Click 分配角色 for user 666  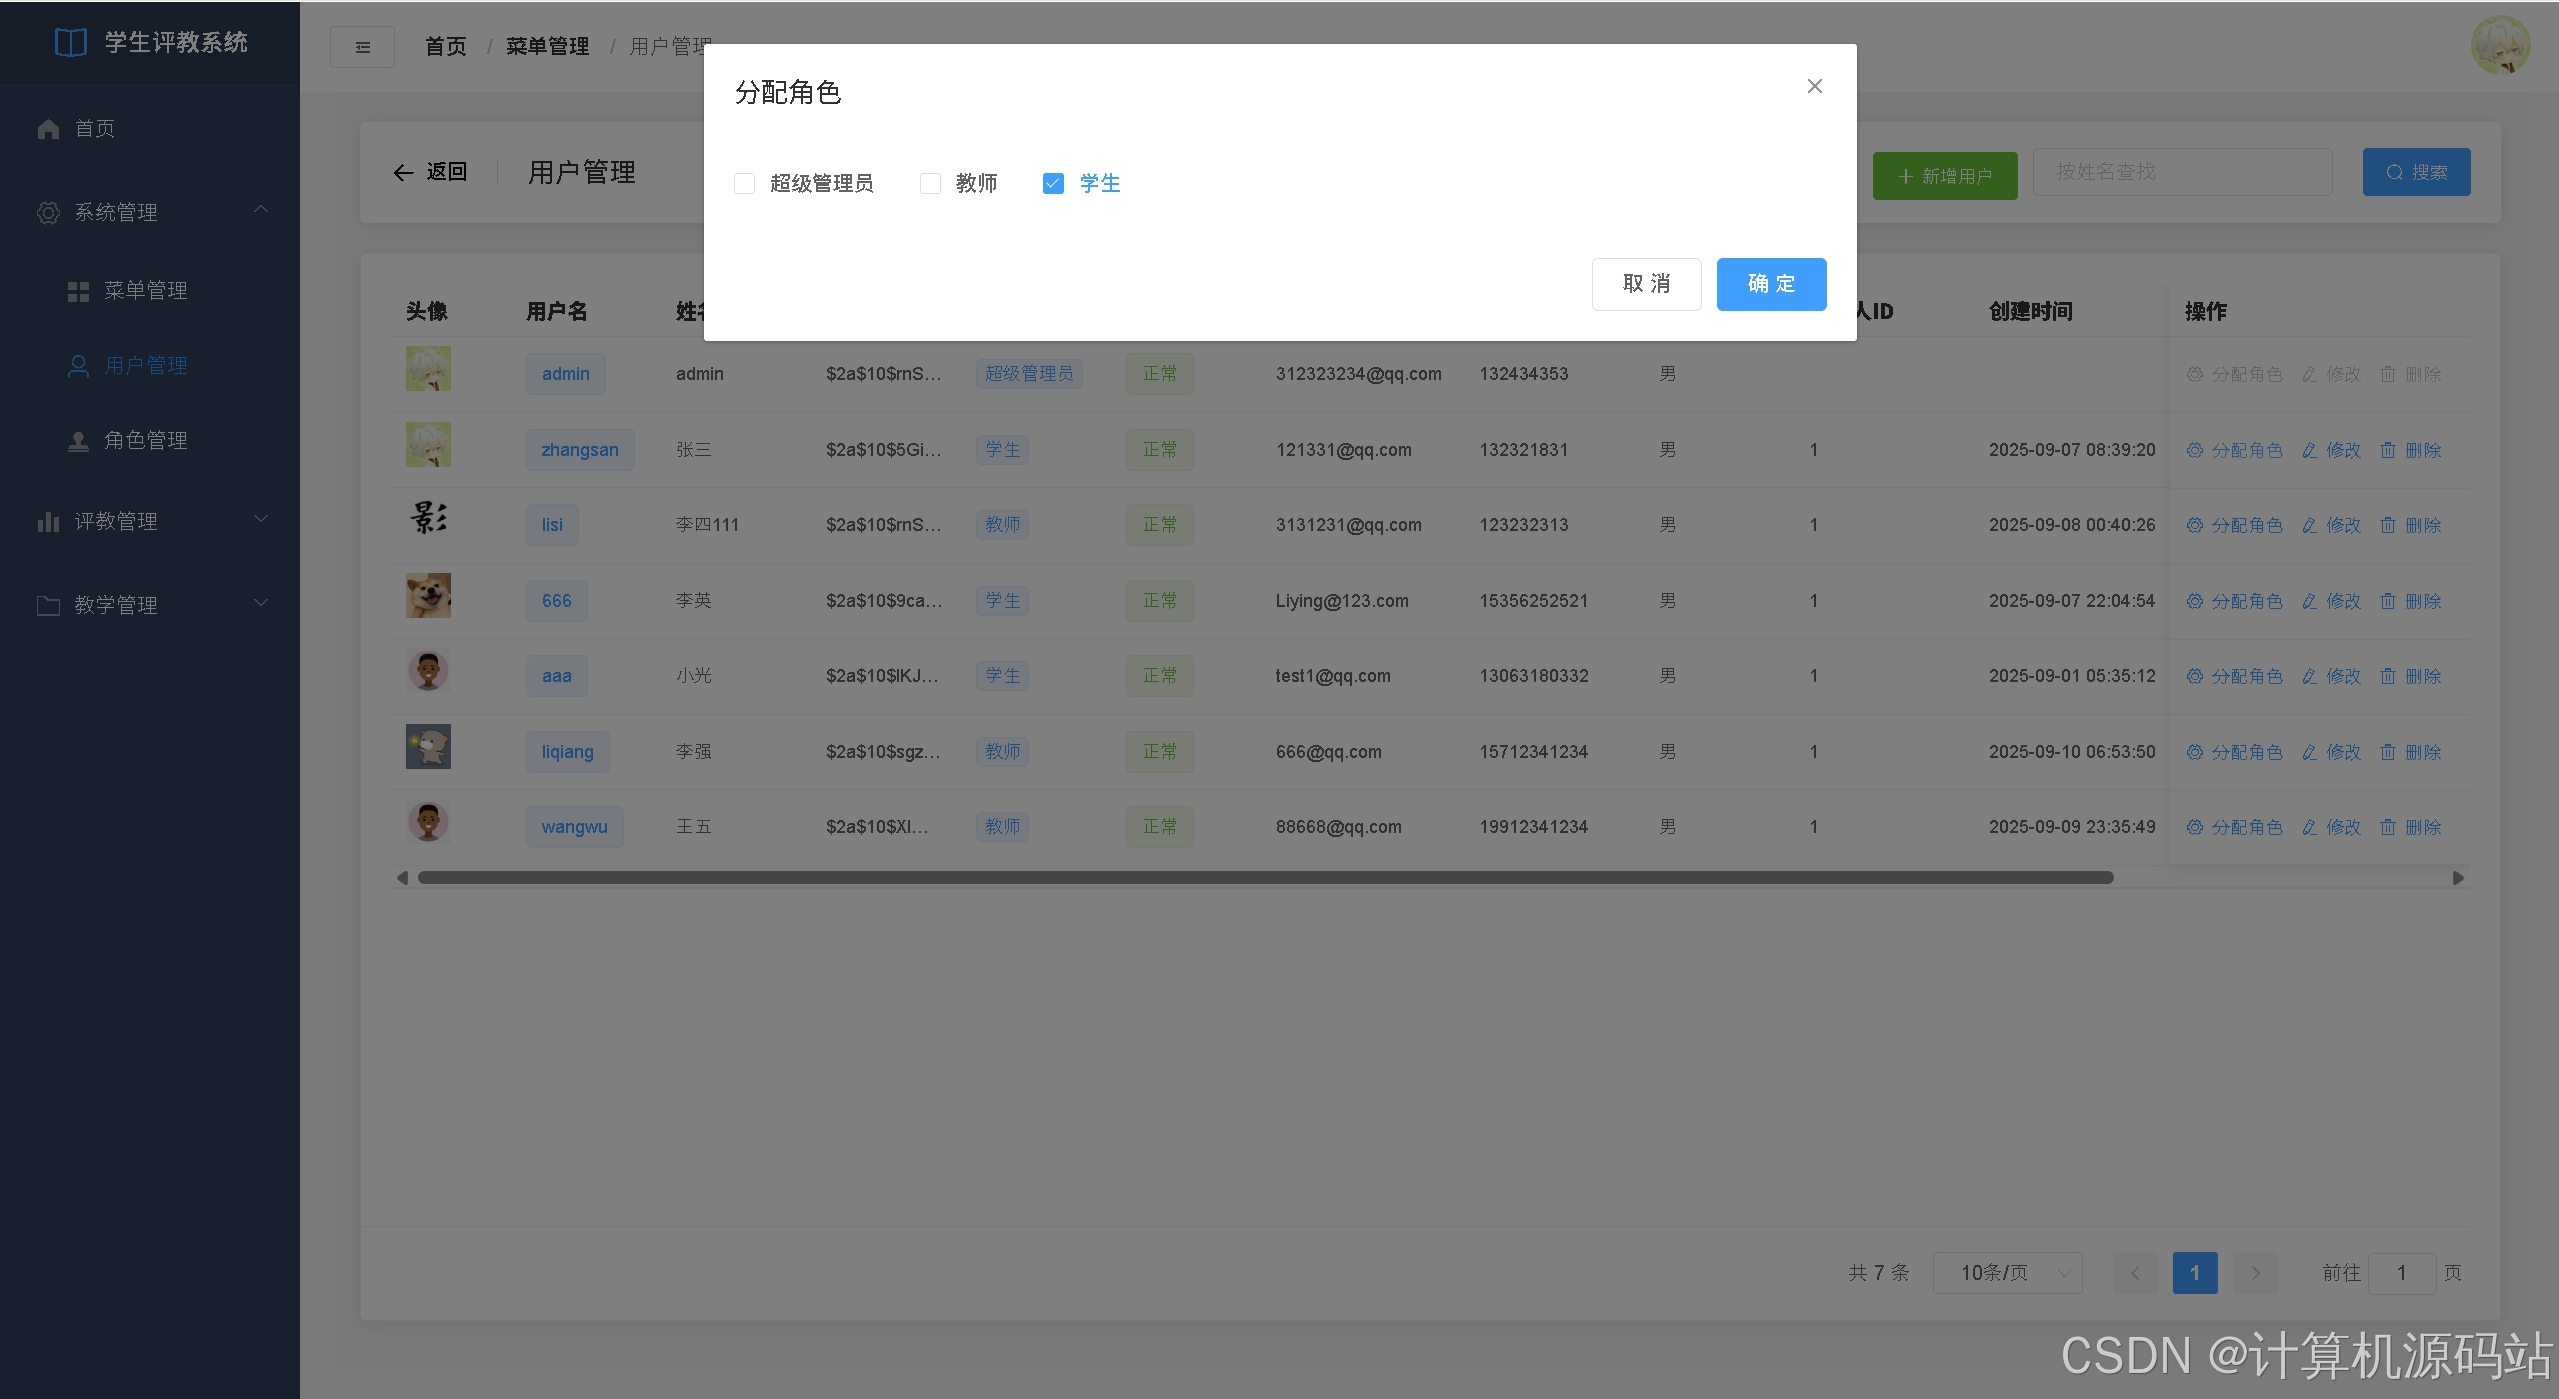(2234, 601)
